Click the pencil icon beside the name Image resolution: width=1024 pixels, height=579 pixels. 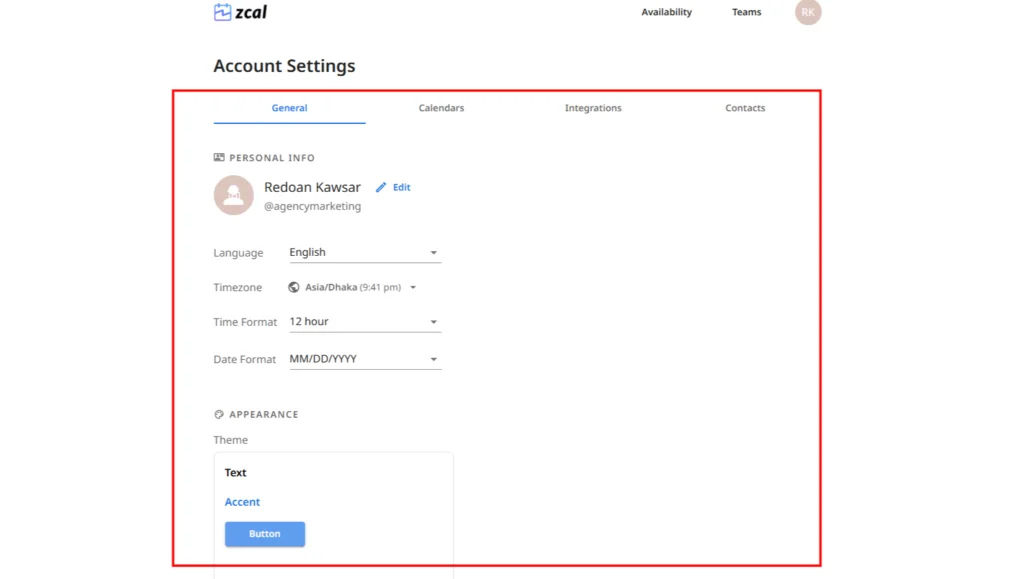click(x=381, y=188)
